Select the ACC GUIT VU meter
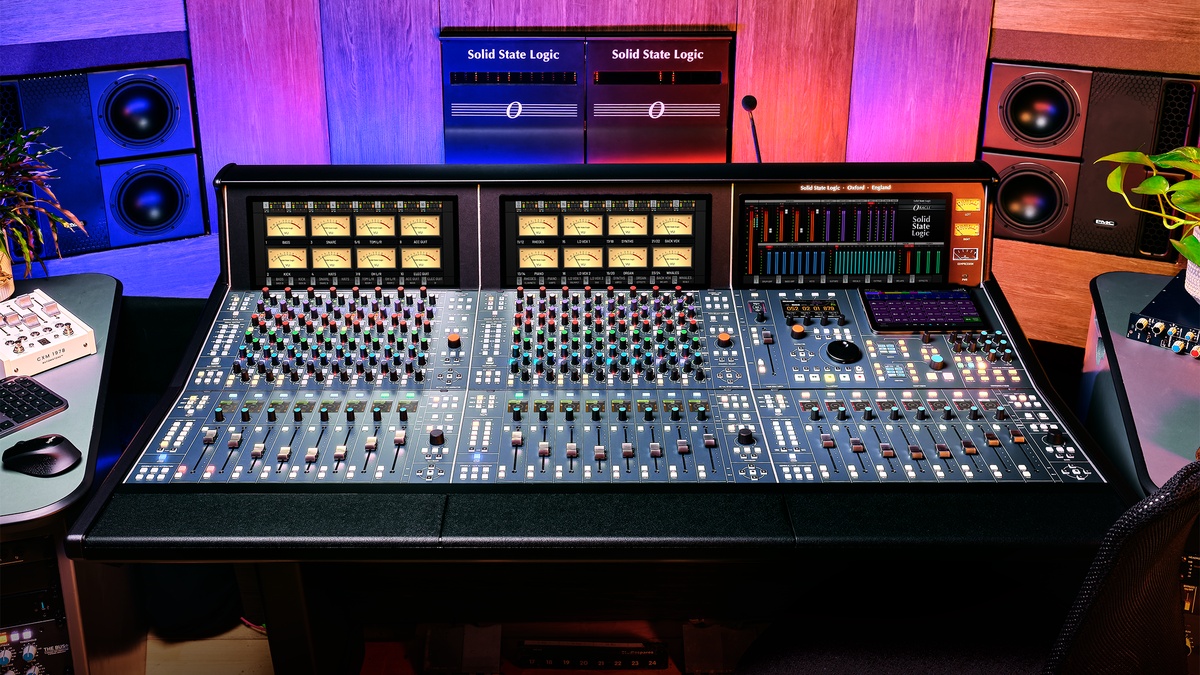This screenshot has height=675, width=1200. click(420, 226)
